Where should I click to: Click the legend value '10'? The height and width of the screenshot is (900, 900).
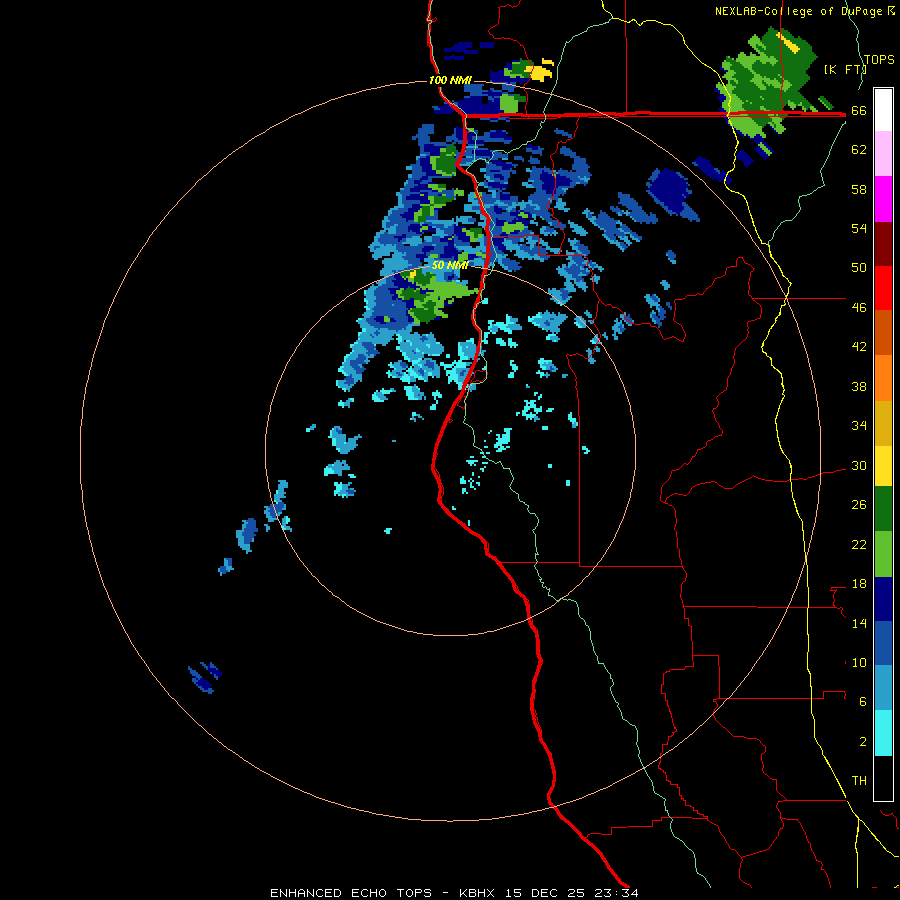[x=859, y=662]
